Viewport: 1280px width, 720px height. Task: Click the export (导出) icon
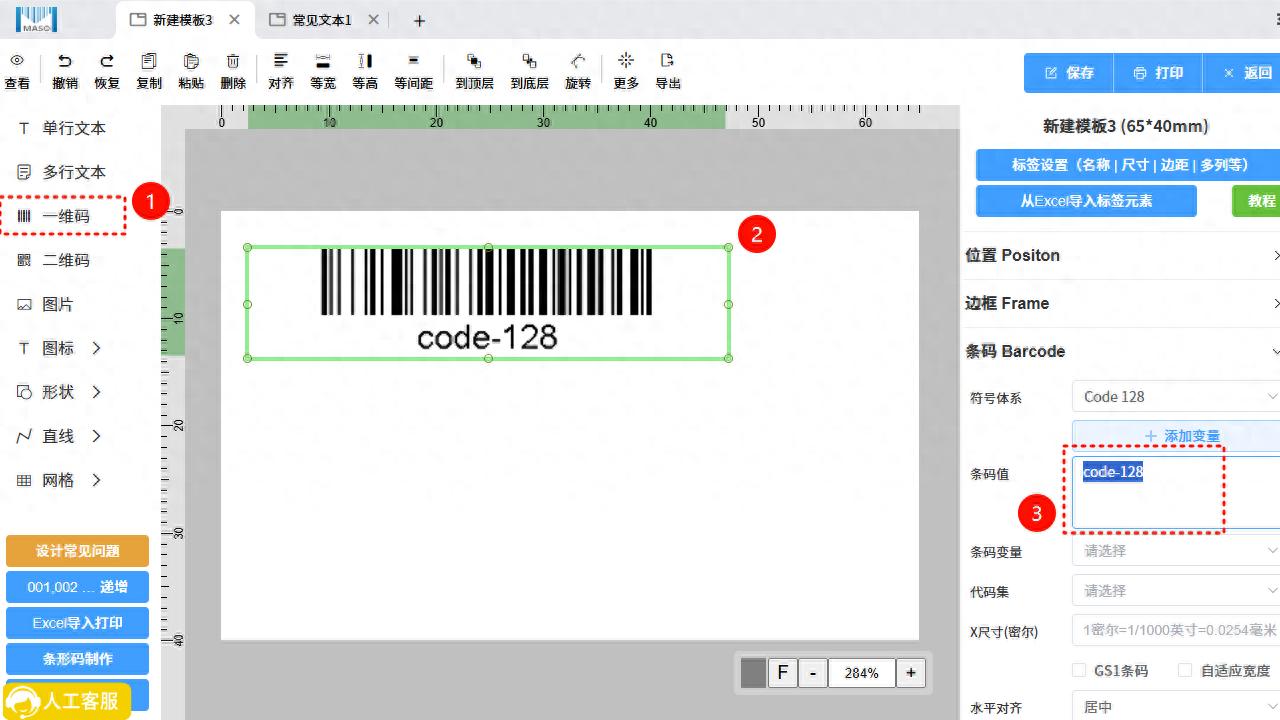click(x=667, y=62)
